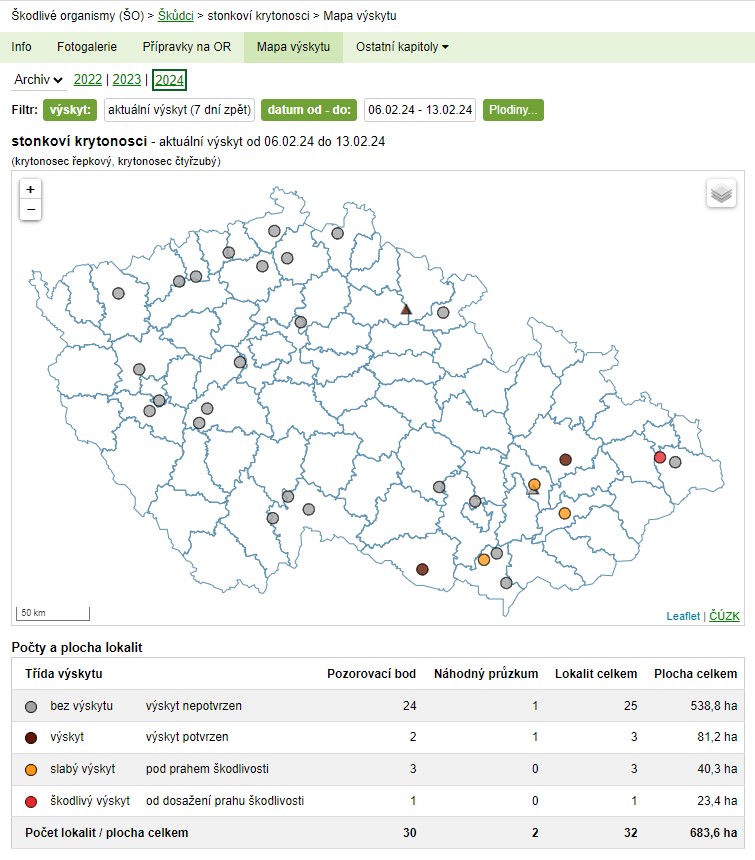755x860 pixels.
Task: Click the od dosažení prahu škodlivosti text
Action: [225, 801]
